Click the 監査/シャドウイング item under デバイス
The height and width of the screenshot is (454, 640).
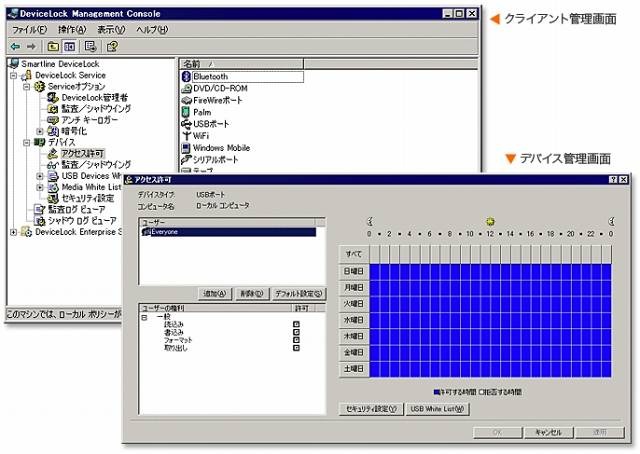pos(96,165)
